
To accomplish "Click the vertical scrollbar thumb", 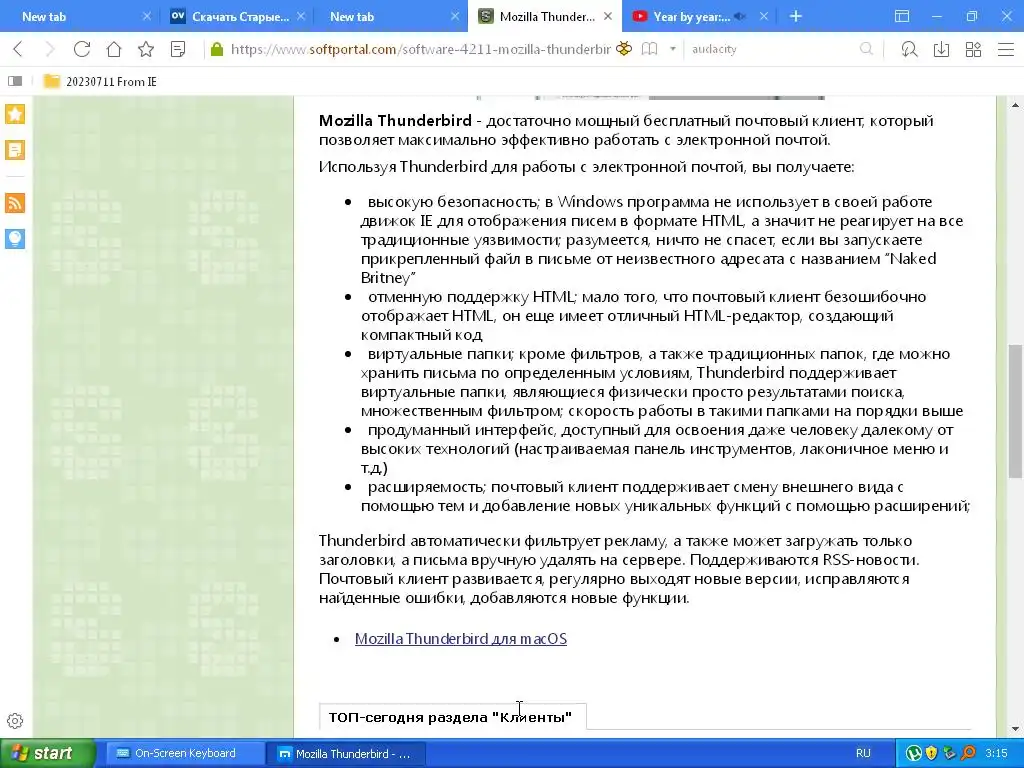I will point(1015,411).
